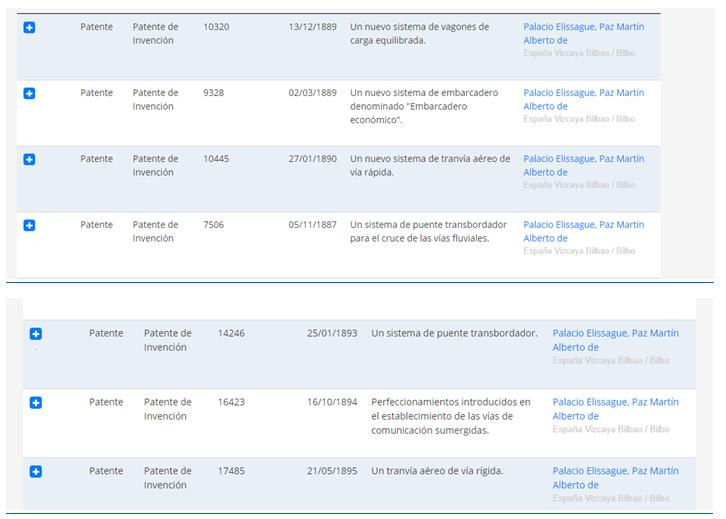Image resolution: width=726 pixels, height=519 pixels.
Task: Expand the row for patent 10320
Action: coord(29,27)
